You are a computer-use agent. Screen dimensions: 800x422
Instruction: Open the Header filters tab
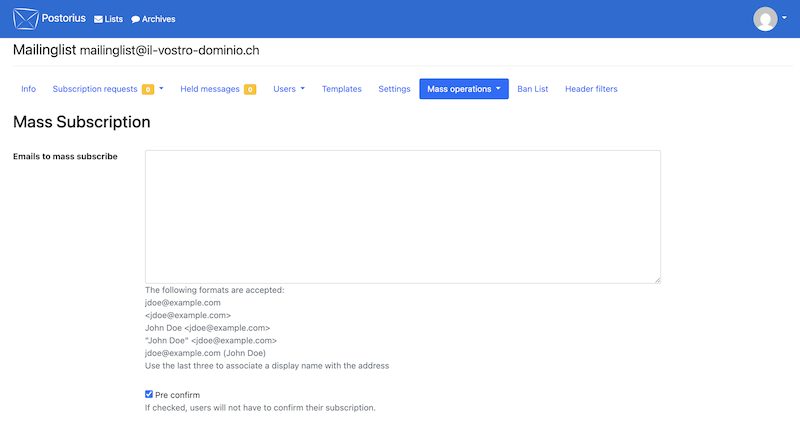[x=591, y=89]
